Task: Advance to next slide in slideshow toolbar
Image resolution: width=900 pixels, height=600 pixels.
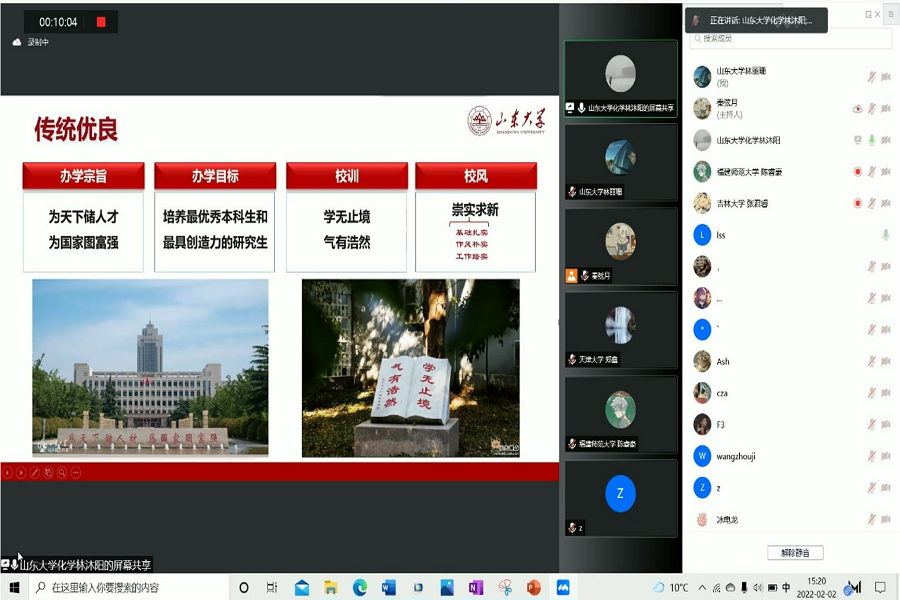Action: (x=21, y=473)
